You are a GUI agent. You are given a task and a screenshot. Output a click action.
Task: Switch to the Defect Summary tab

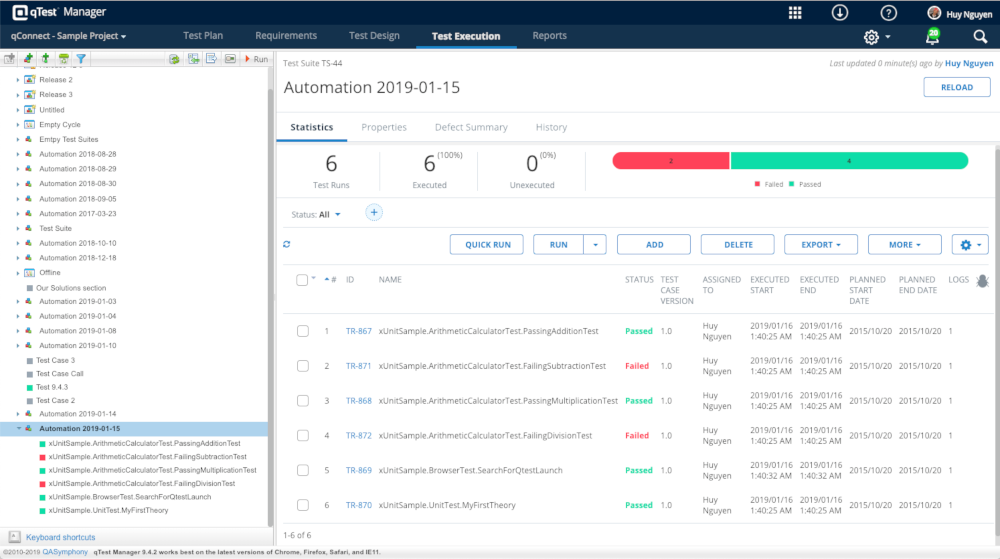click(471, 127)
